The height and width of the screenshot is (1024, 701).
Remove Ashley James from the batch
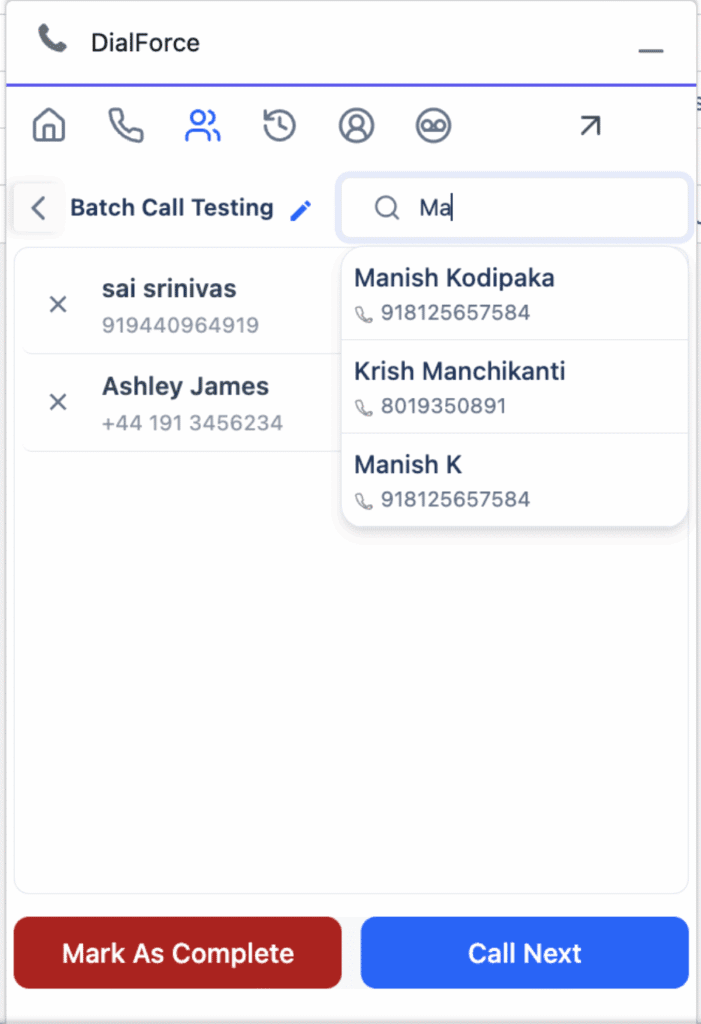[x=58, y=402]
